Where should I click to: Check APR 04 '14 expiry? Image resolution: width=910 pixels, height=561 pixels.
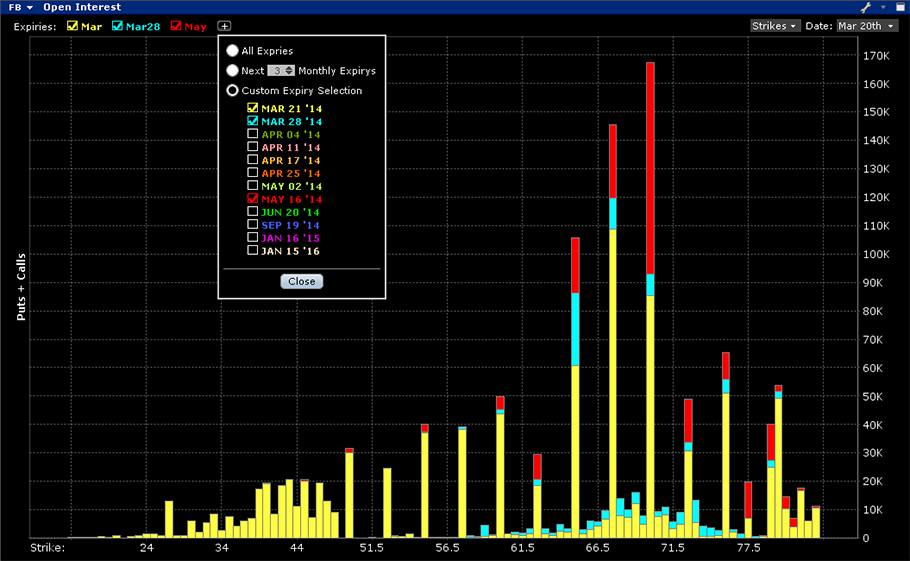[252, 133]
